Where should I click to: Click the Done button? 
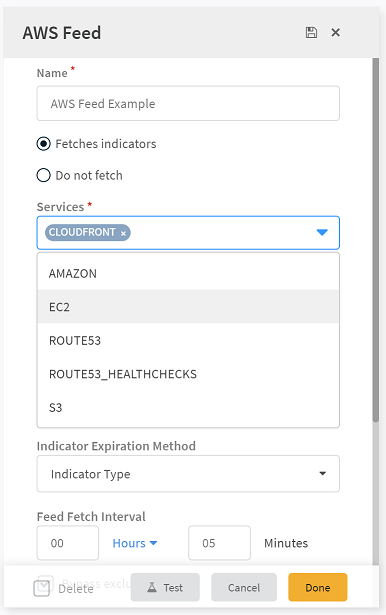coord(318,587)
